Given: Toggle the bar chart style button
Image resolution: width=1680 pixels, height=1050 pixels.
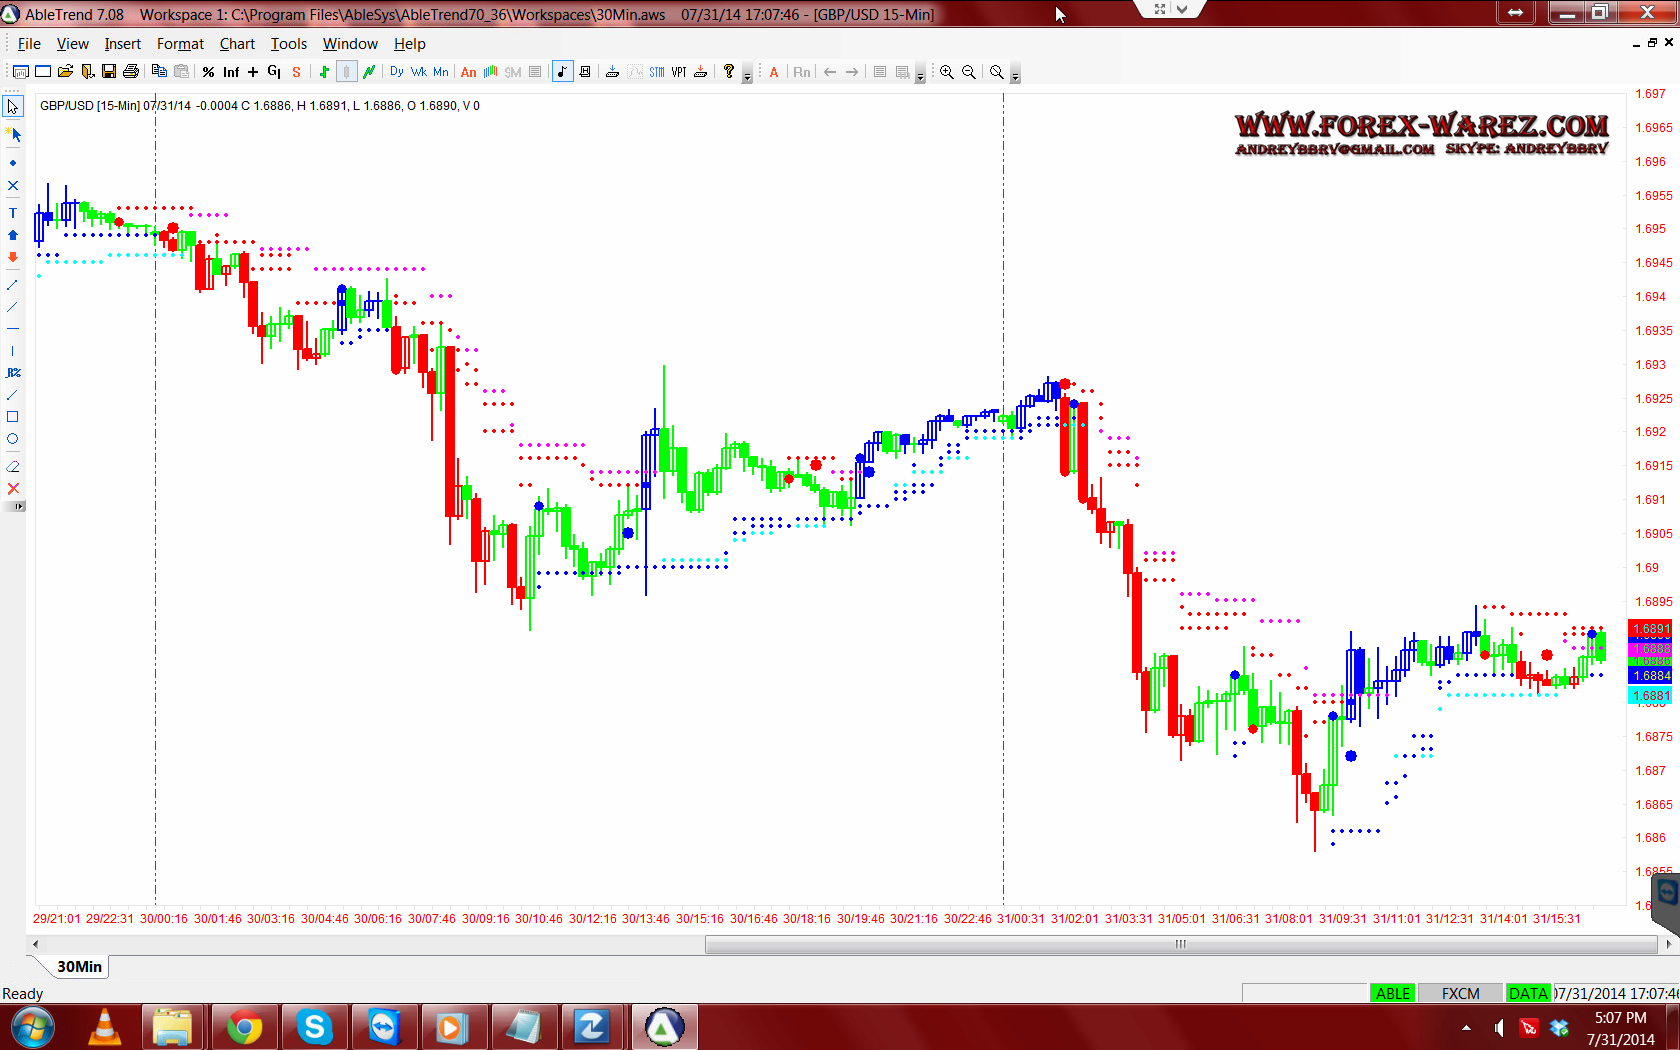Looking at the screenshot, I should [x=324, y=72].
